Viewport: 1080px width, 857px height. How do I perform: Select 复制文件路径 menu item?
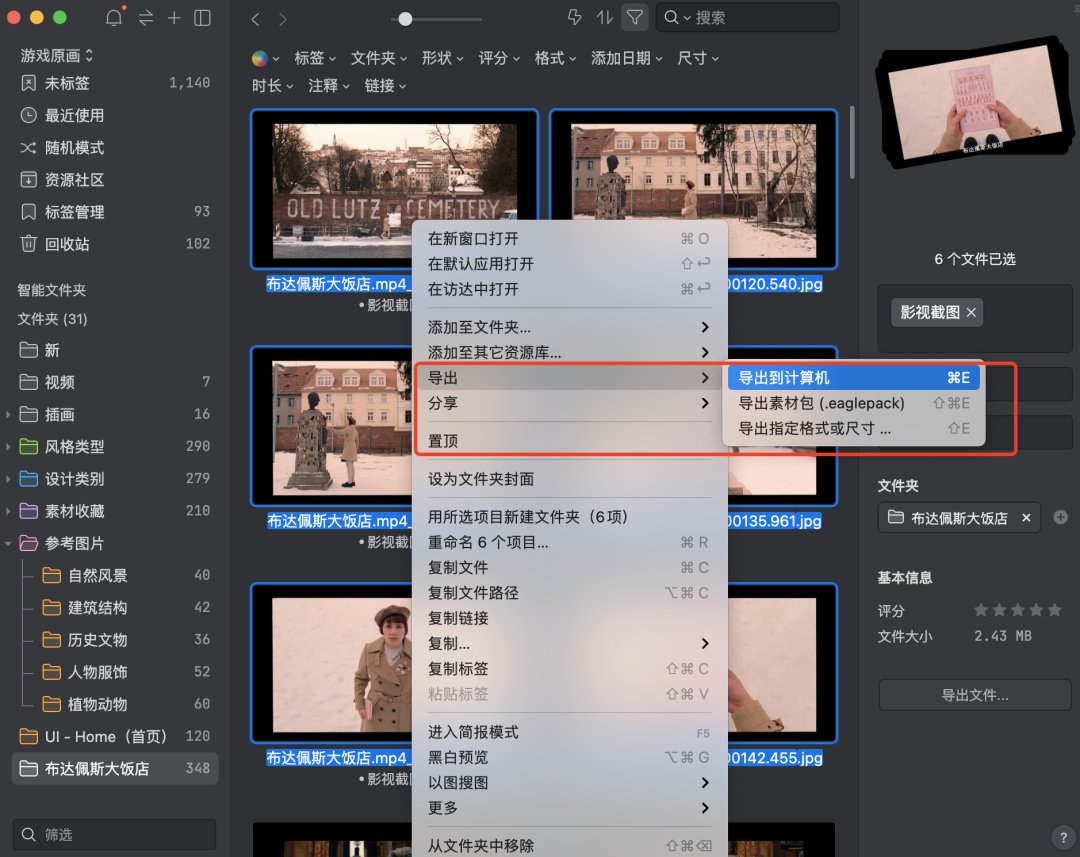(x=569, y=592)
